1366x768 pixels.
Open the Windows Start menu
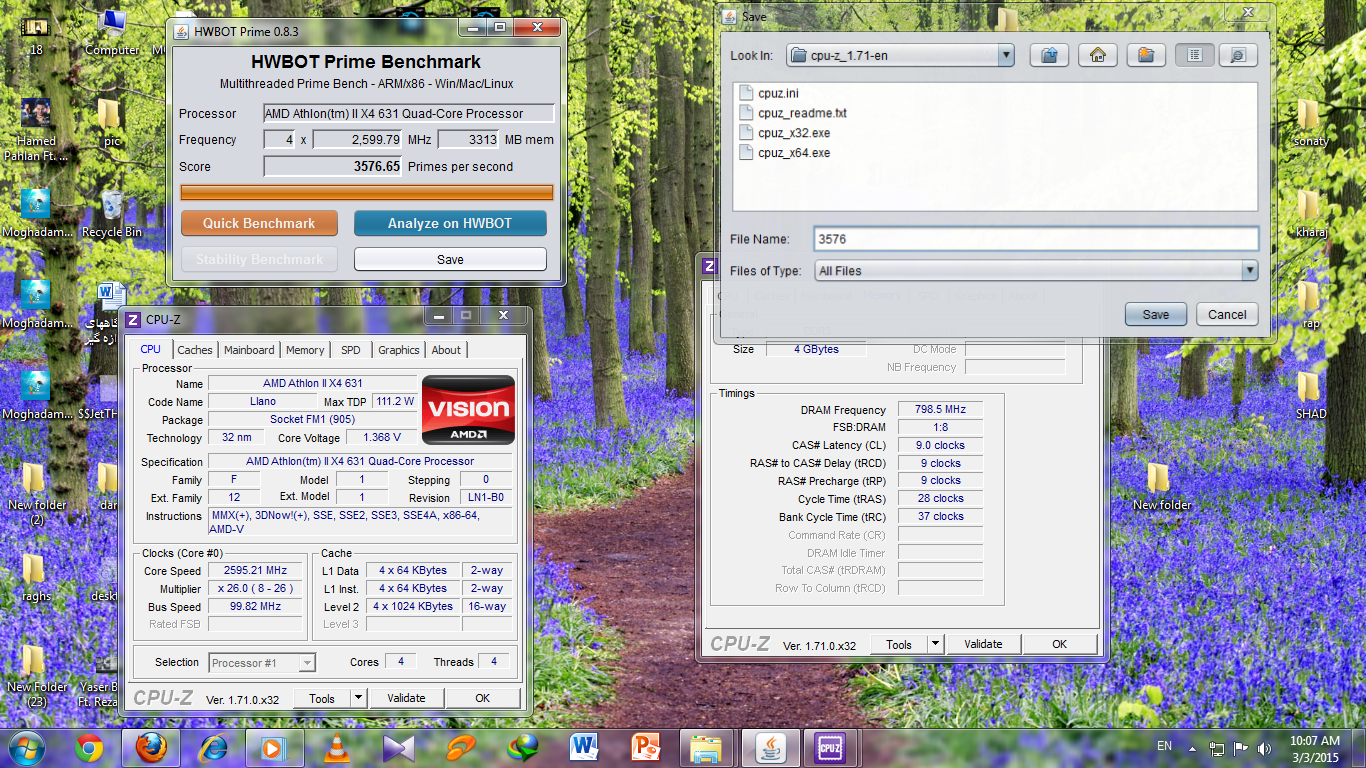(27, 748)
